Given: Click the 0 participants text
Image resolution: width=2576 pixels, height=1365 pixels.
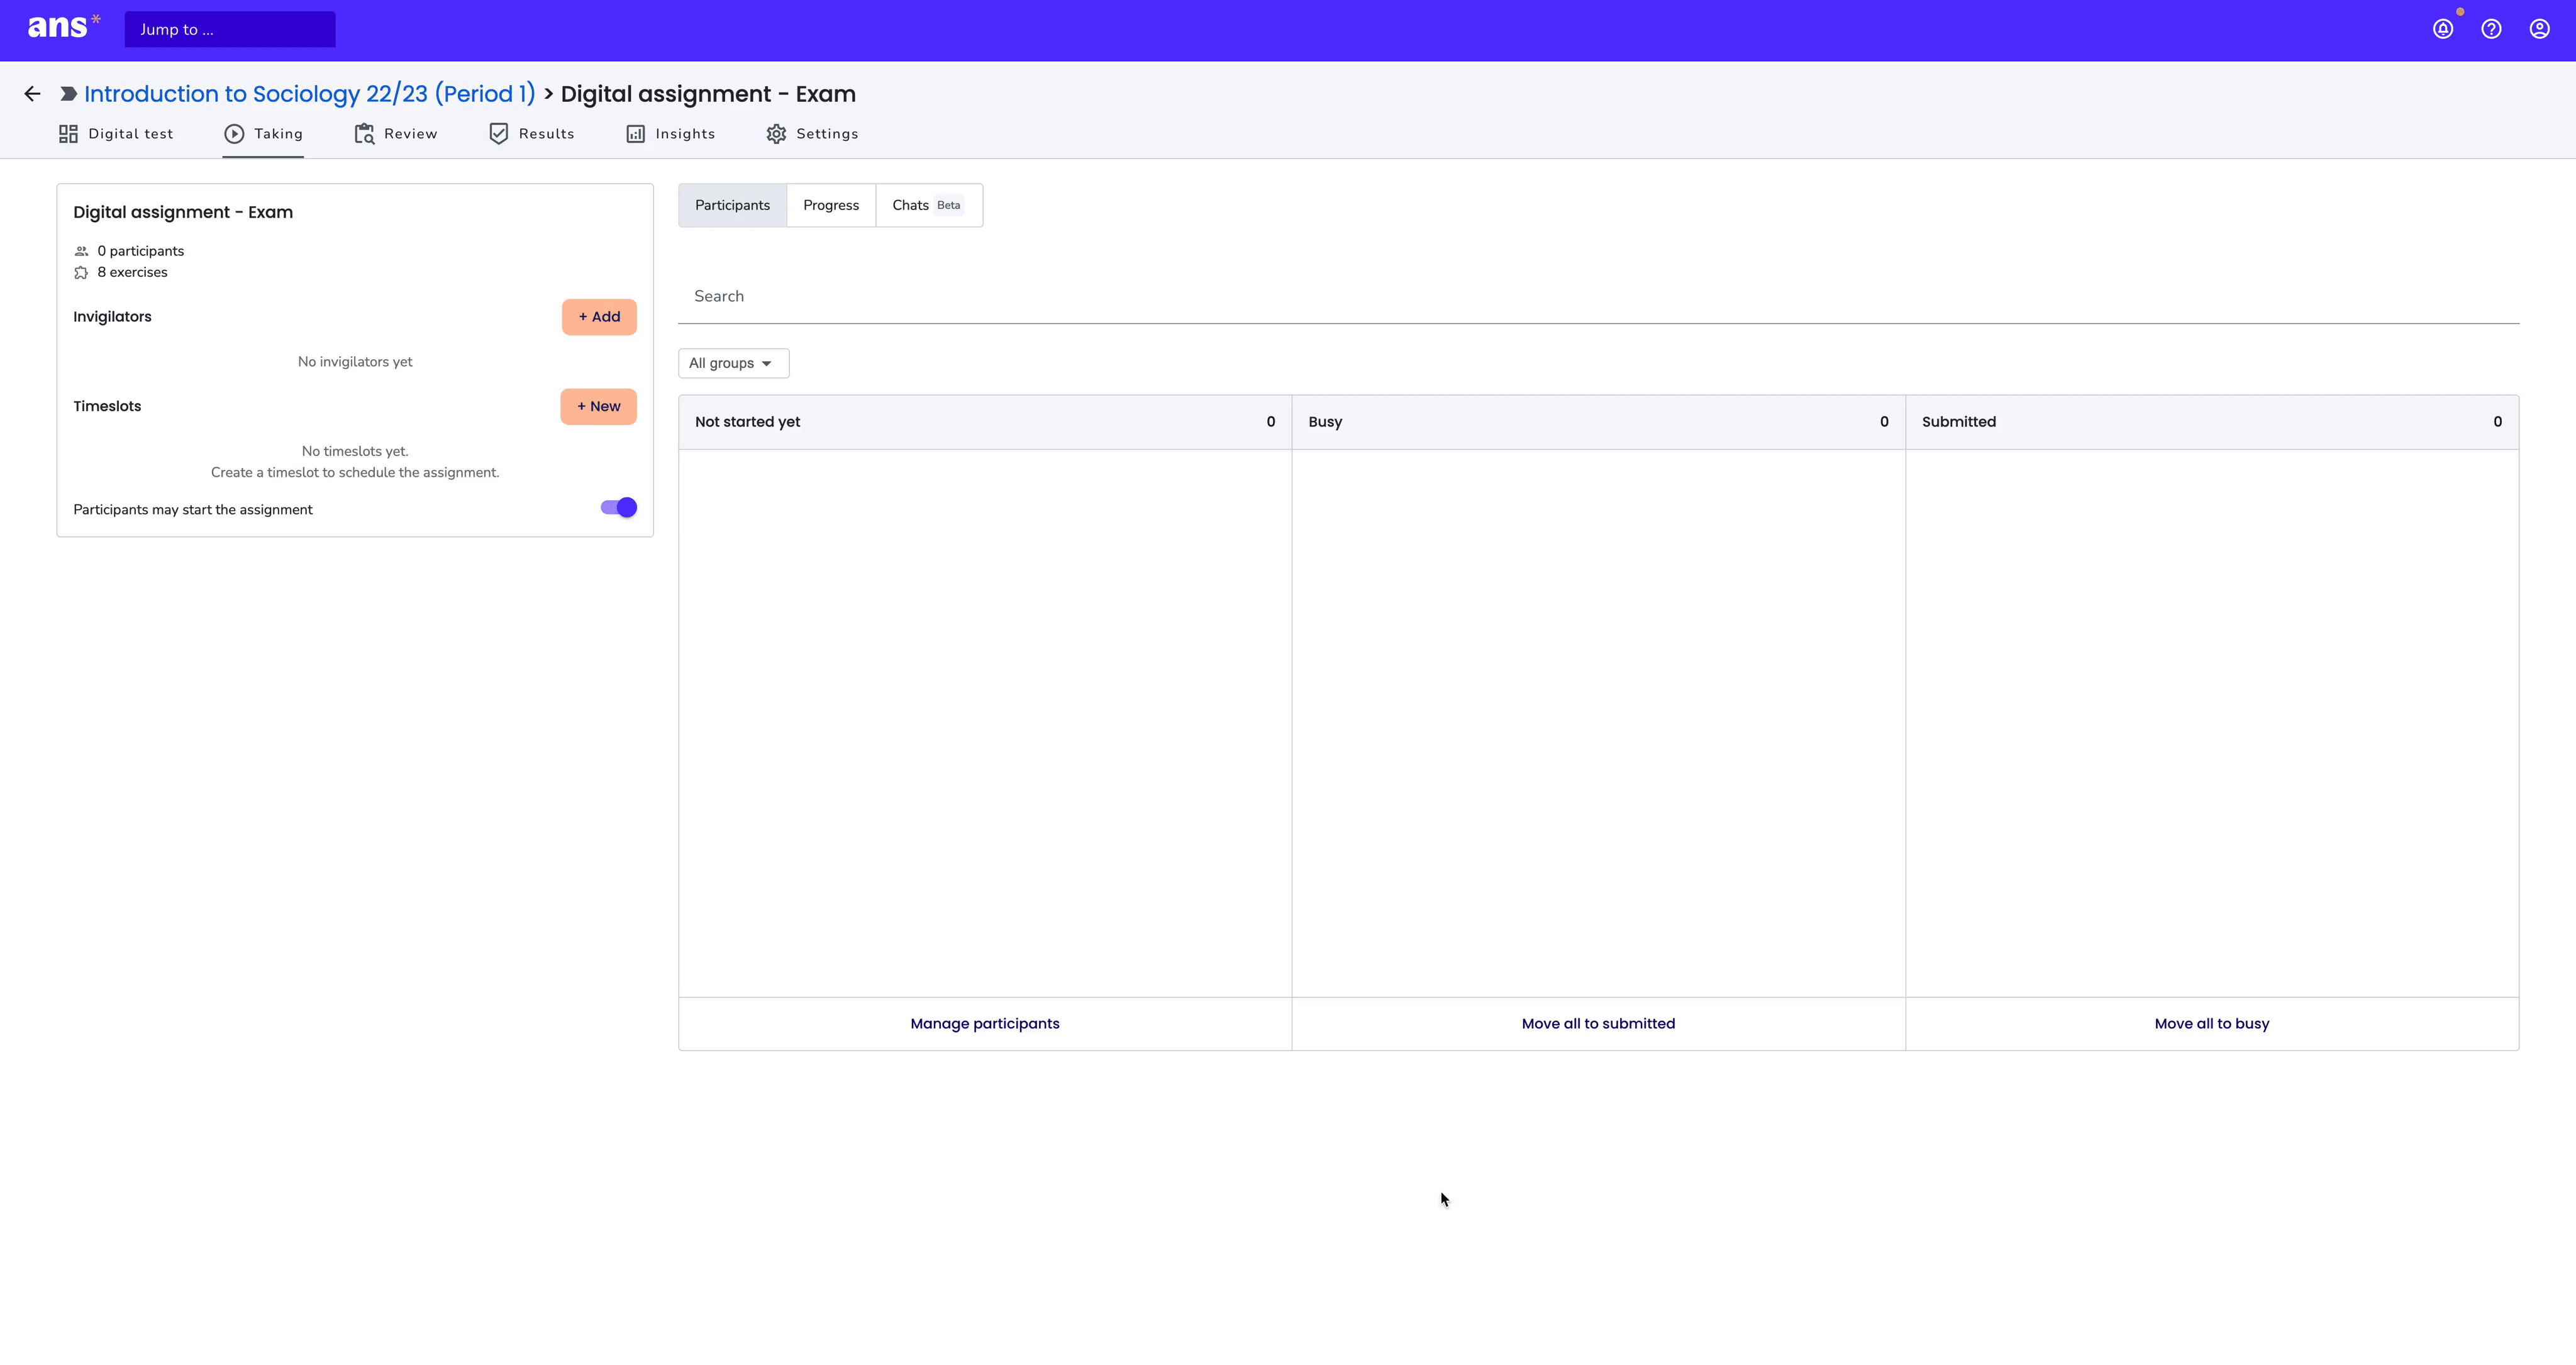Looking at the screenshot, I should tap(141, 251).
